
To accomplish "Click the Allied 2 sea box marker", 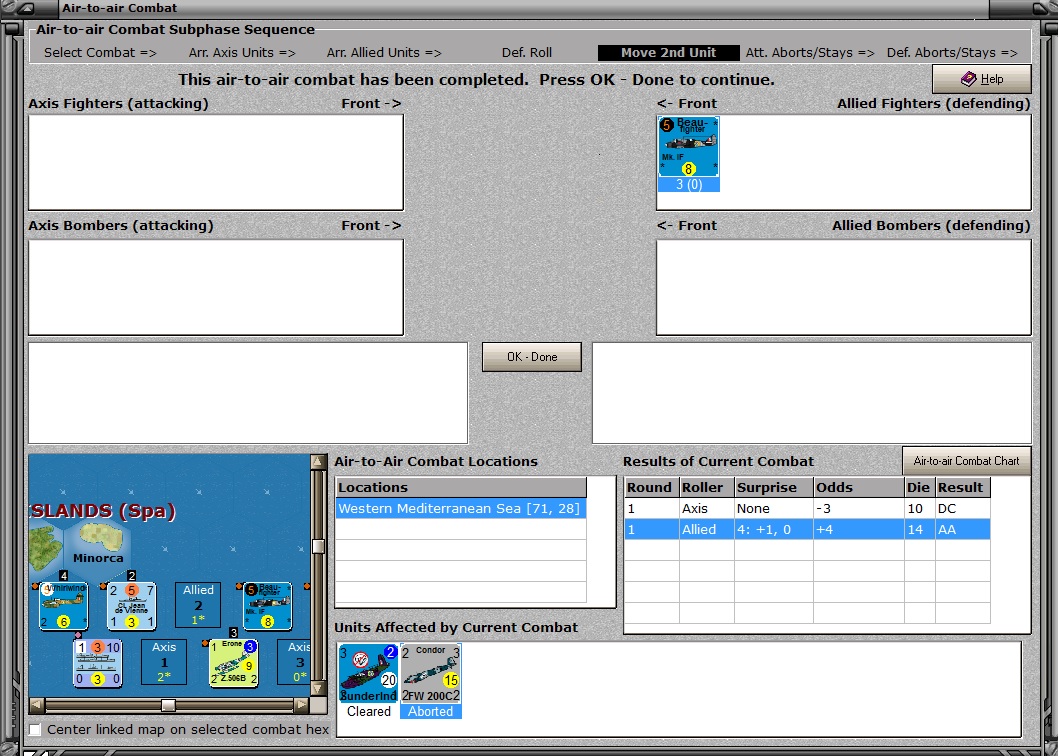I will (x=198, y=605).
